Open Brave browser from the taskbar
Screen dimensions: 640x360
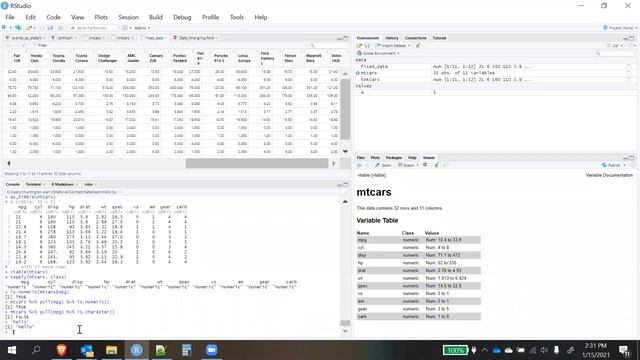(62, 350)
